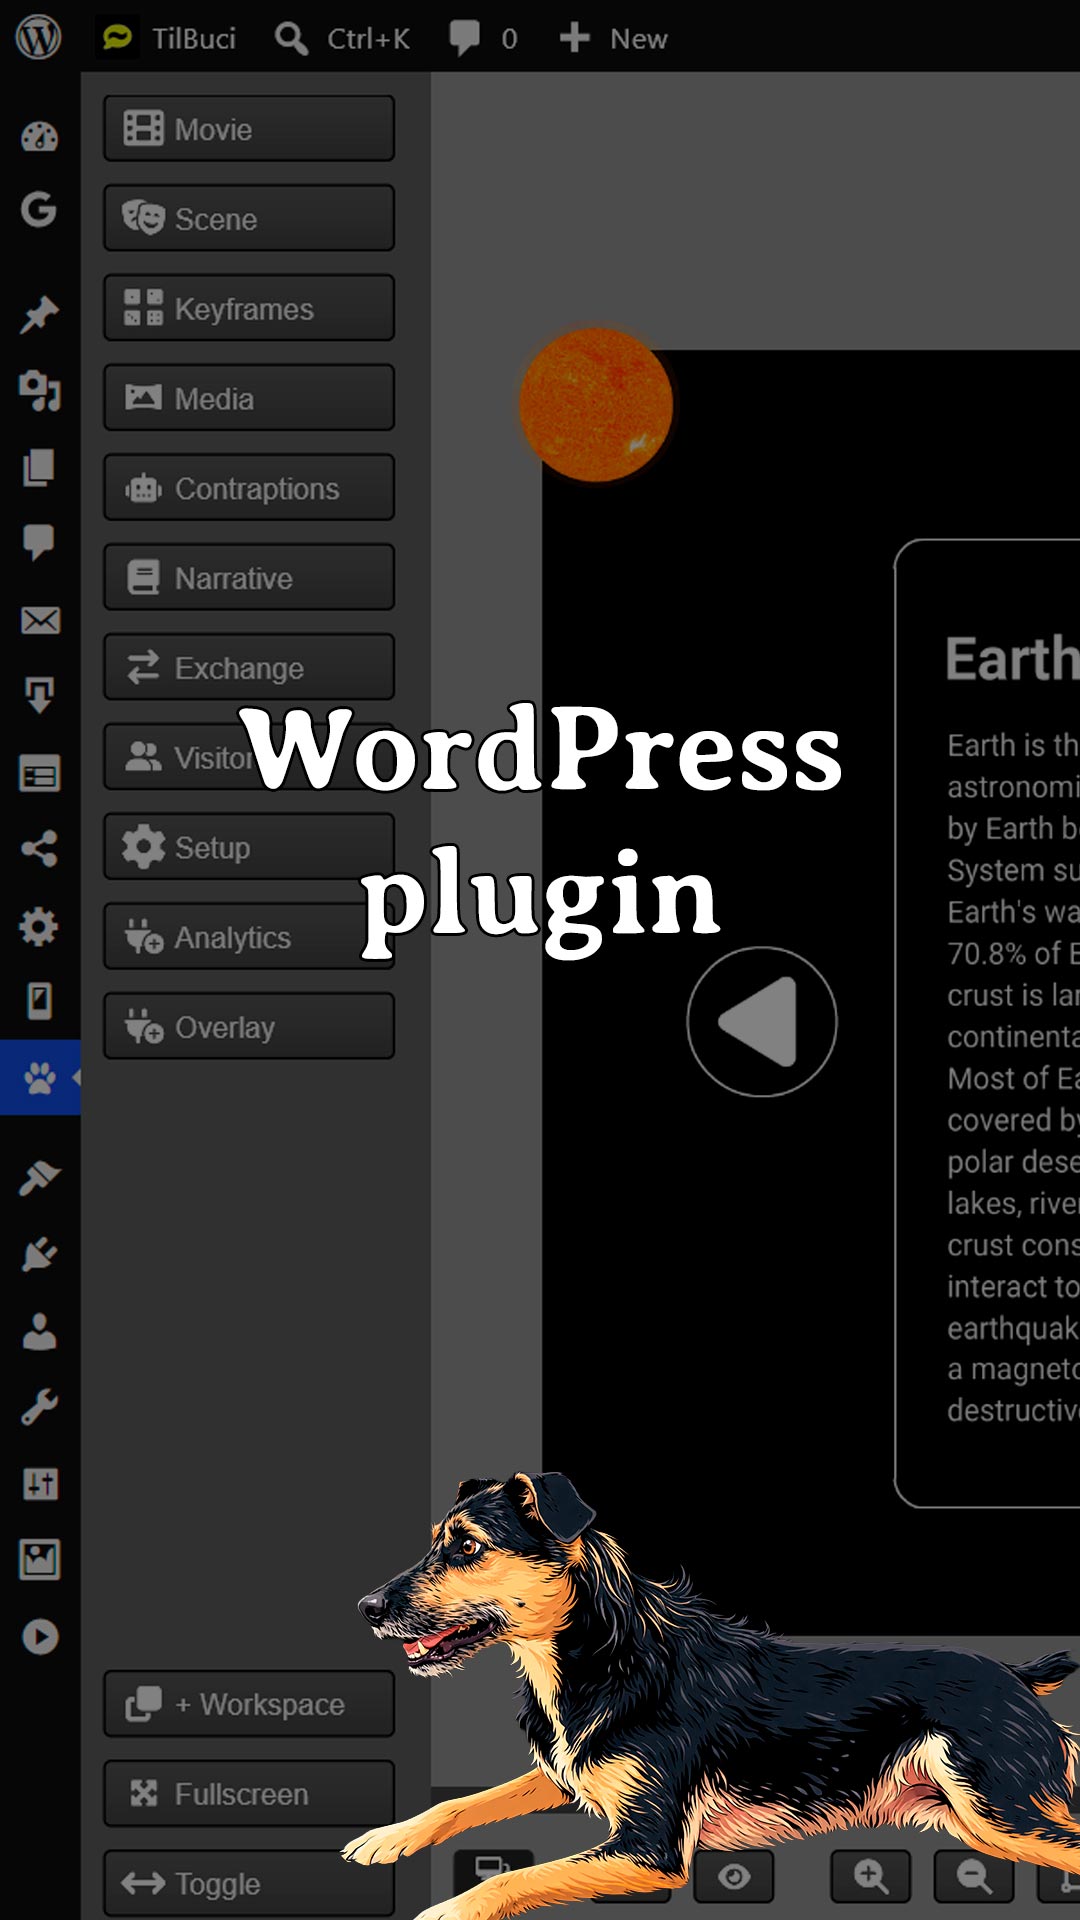Open the Setup menu
Image resolution: width=1080 pixels, height=1920 pixels.
249,847
